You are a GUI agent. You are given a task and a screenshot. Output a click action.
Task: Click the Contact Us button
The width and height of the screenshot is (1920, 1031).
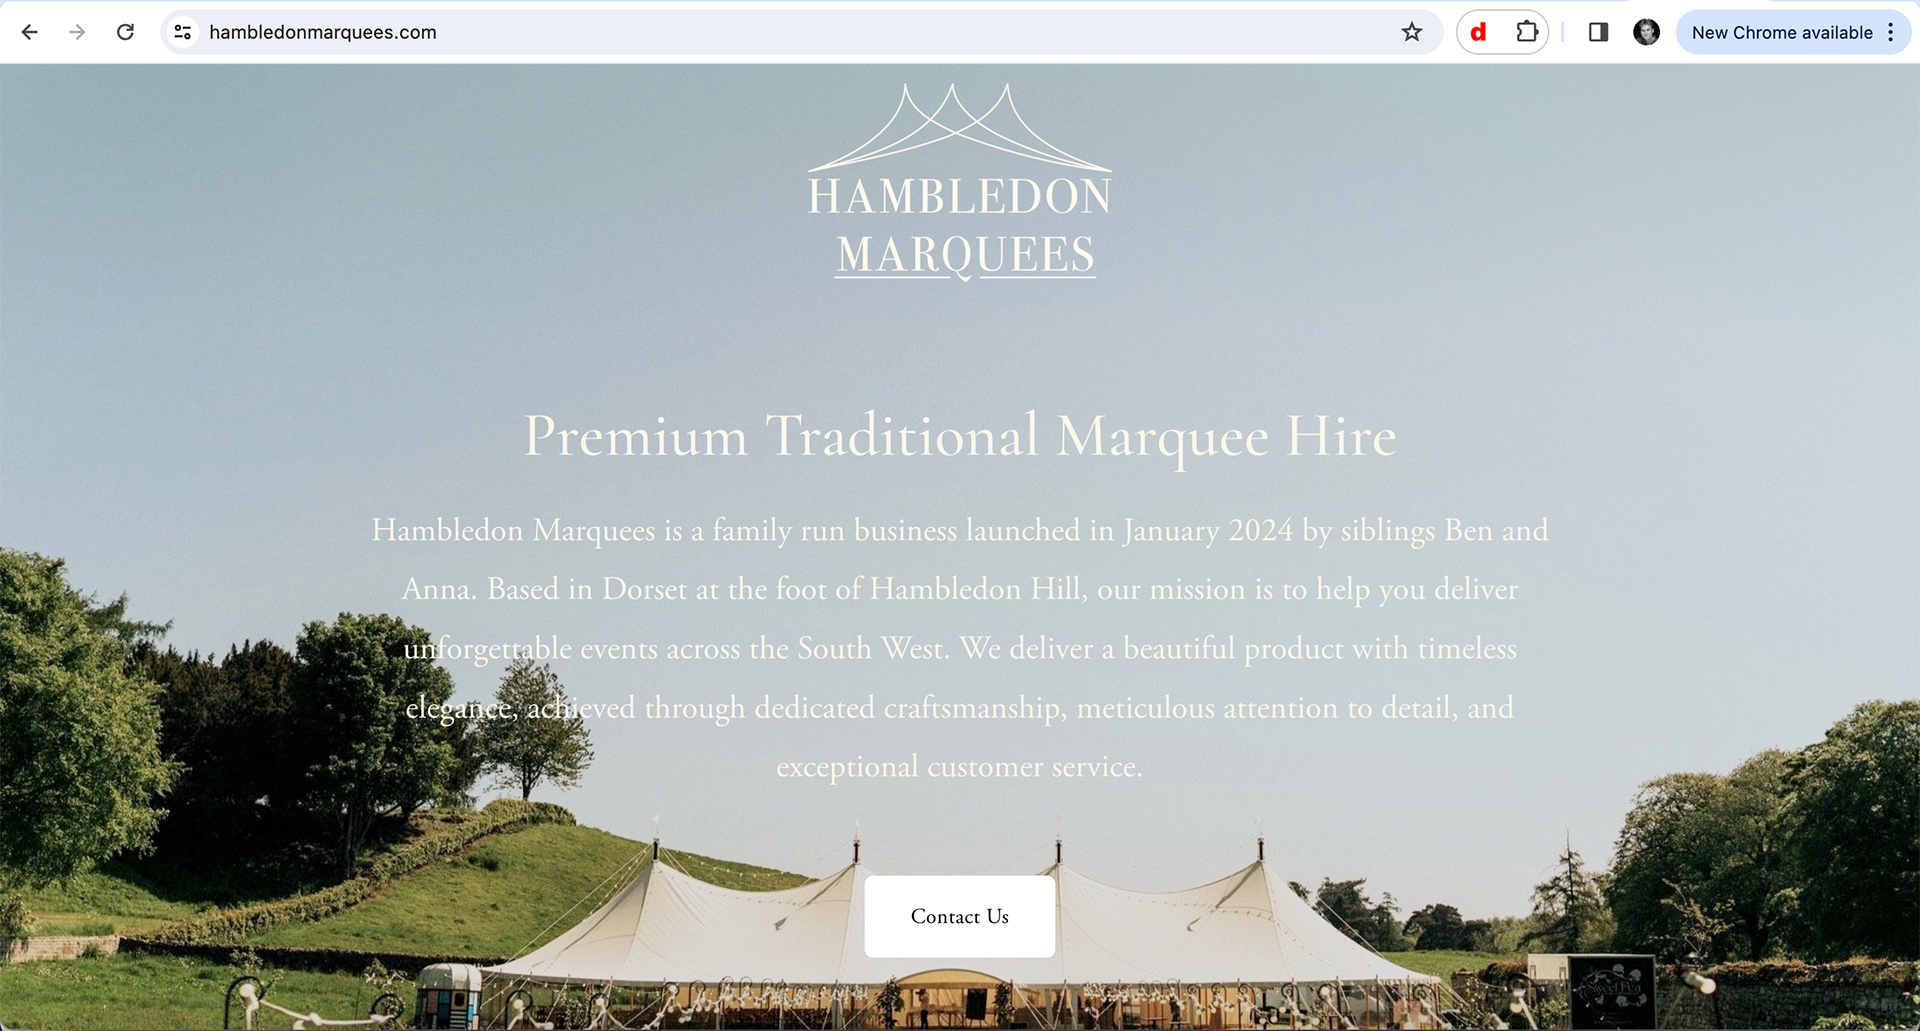(x=959, y=916)
